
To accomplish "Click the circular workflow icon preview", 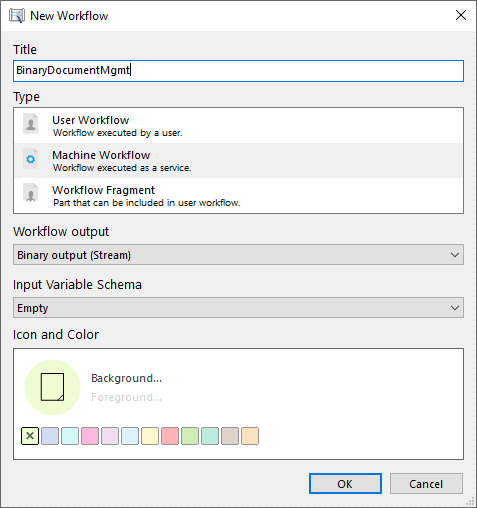I will [53, 387].
